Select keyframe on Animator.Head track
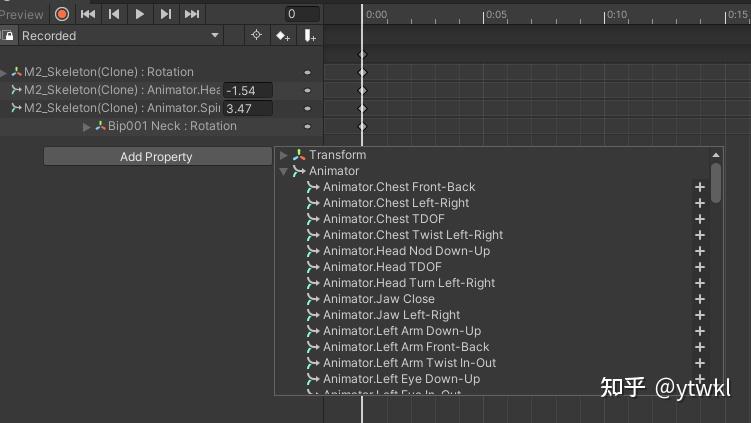Screen dimensions: 751x423 363,91
